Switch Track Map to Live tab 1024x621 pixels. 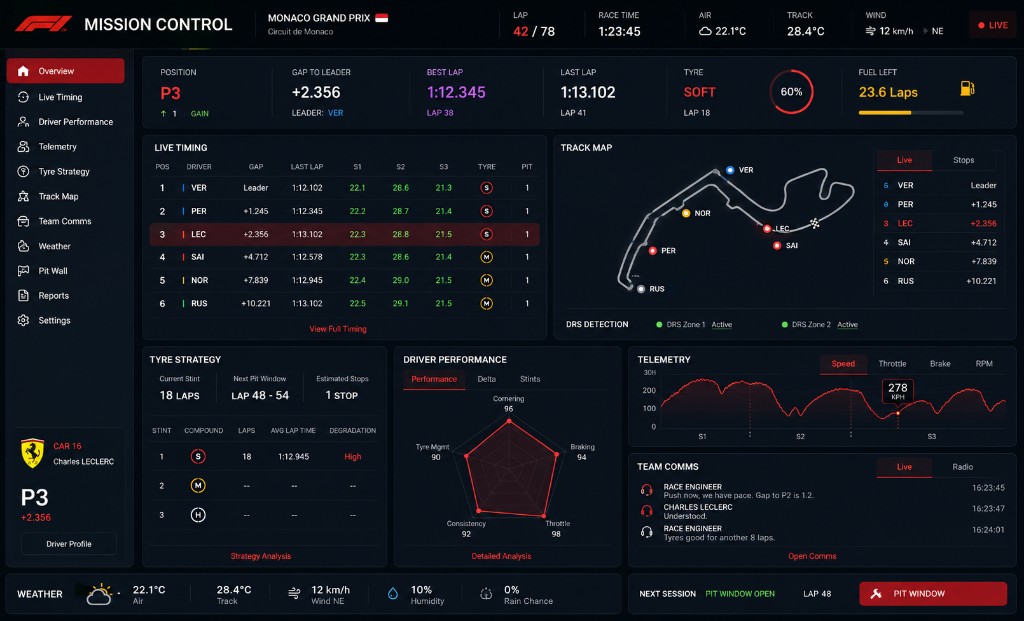tap(904, 160)
